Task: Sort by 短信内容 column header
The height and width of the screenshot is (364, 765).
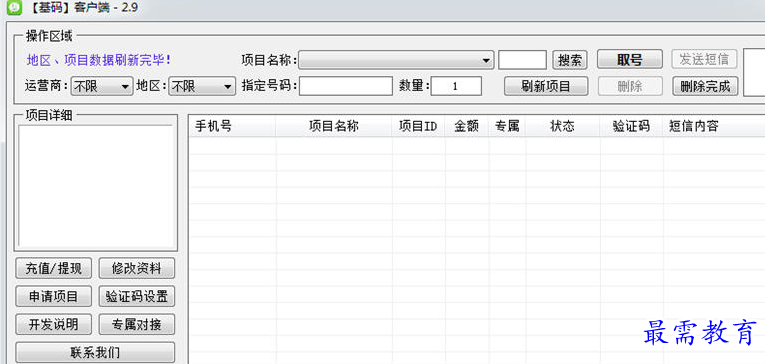Action: click(x=714, y=126)
